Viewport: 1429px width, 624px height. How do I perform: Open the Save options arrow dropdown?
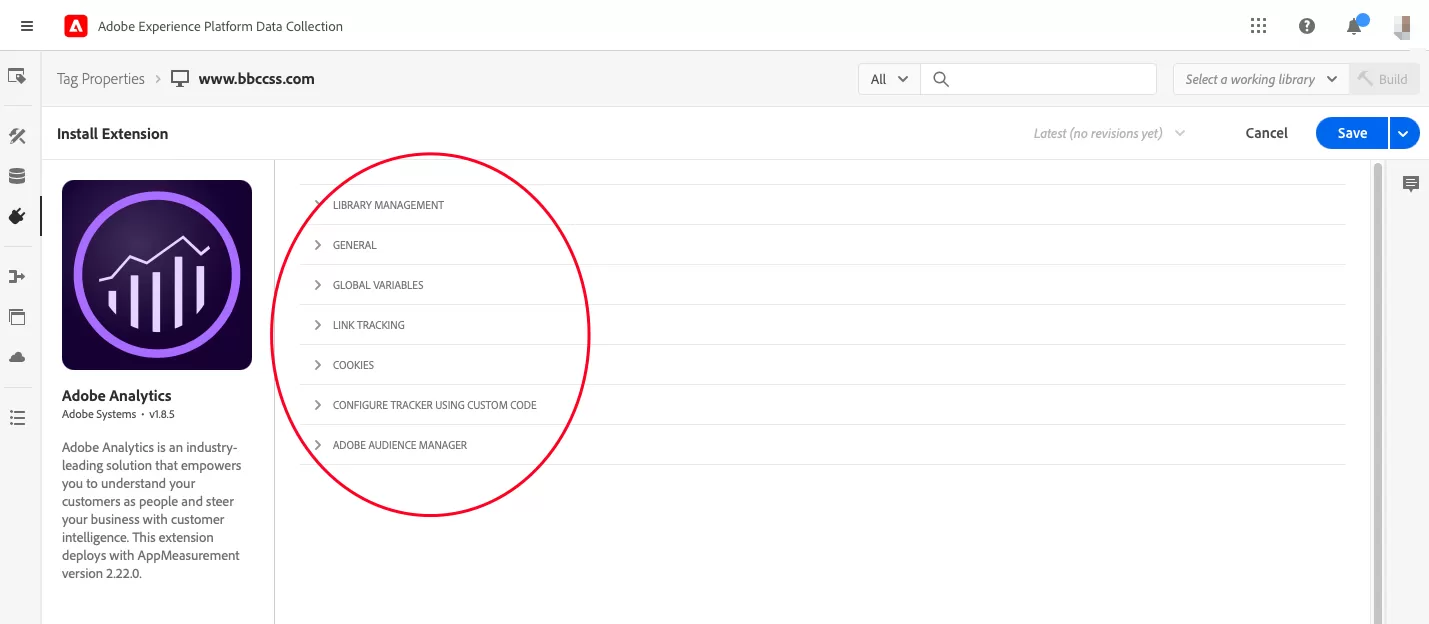tap(1404, 133)
